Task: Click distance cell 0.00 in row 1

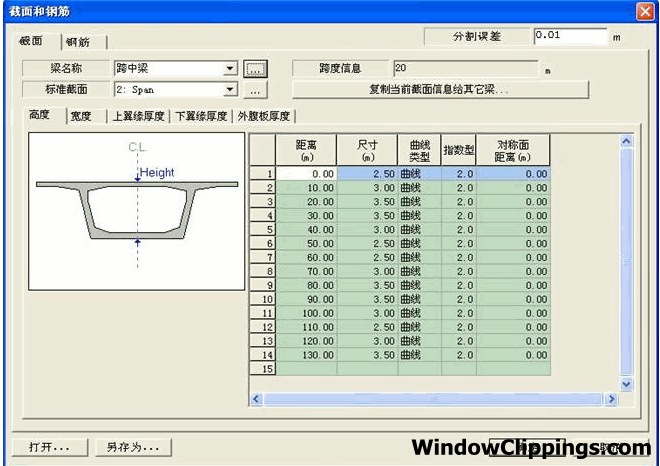Action: (306, 173)
